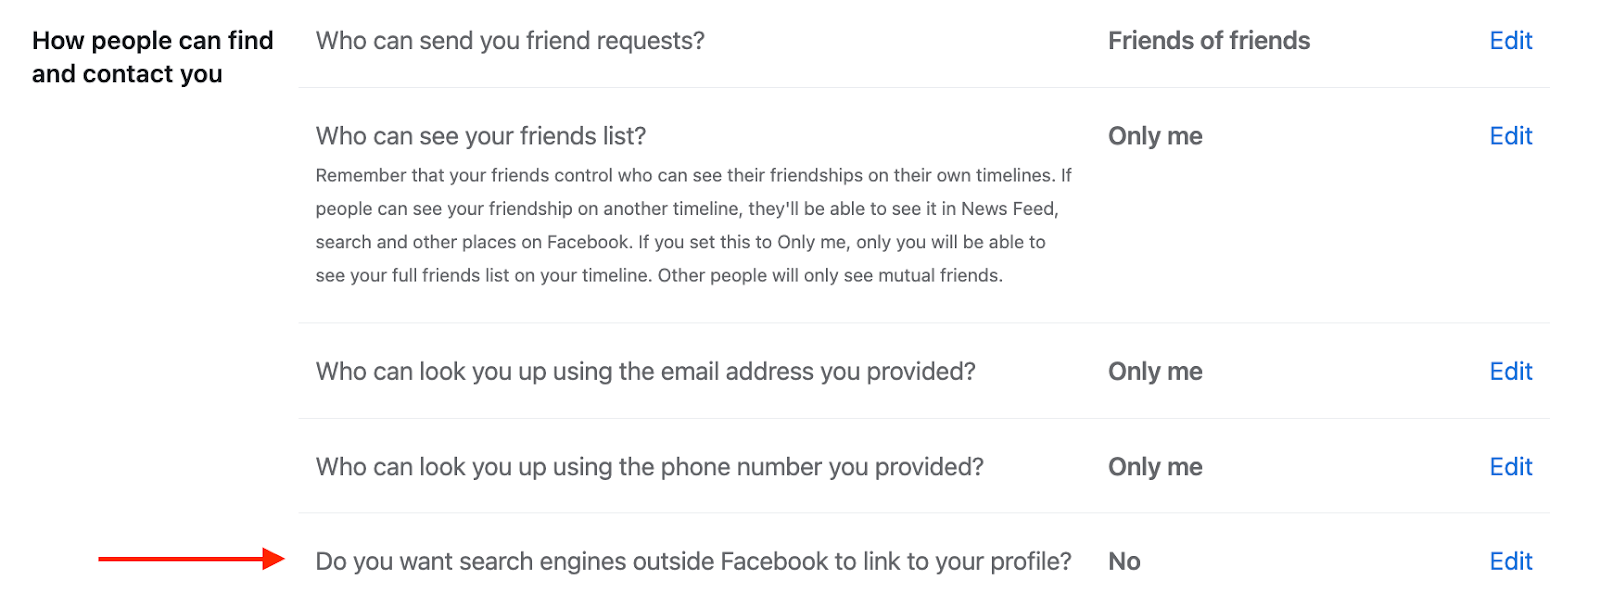Select "Only me" value for phone number lookup
This screenshot has width=1600, height=606.
click(1155, 467)
